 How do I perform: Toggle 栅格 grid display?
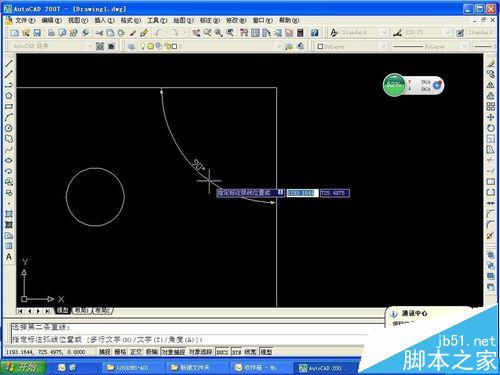(120, 352)
